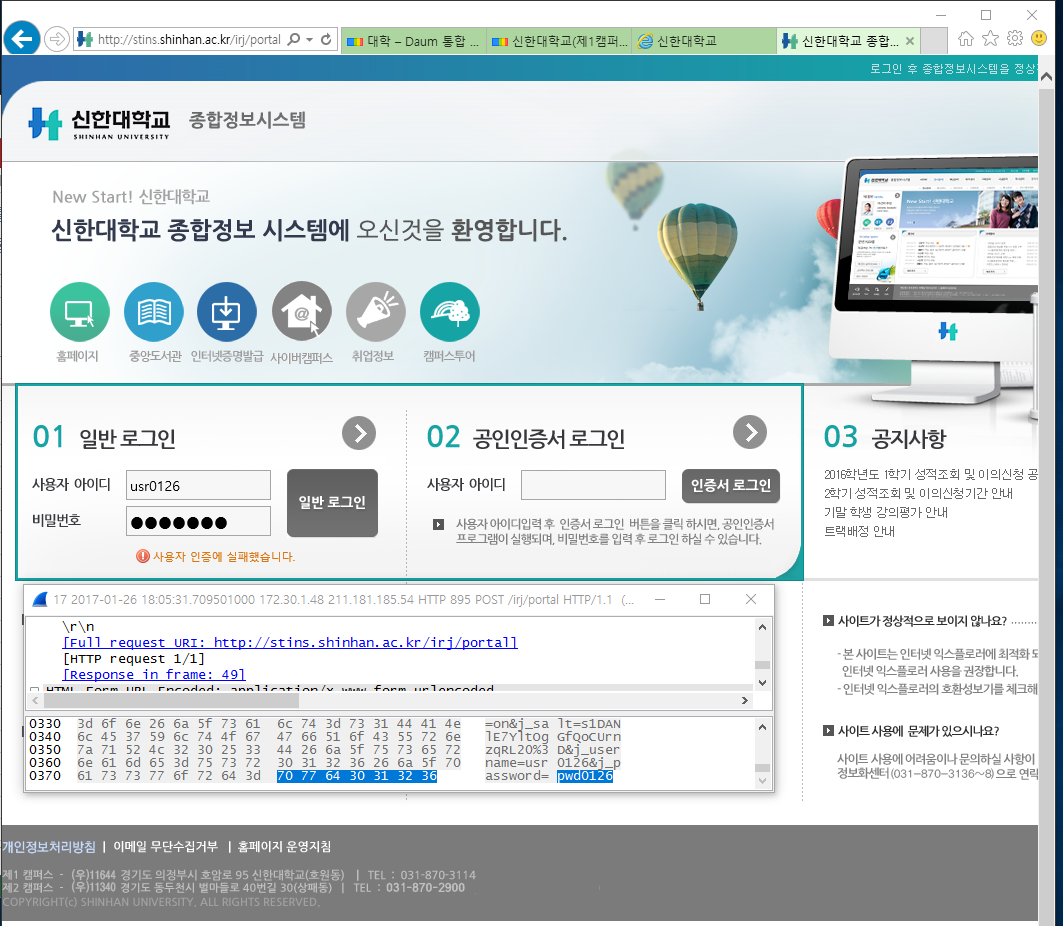Click the browser Home icon

[965, 39]
